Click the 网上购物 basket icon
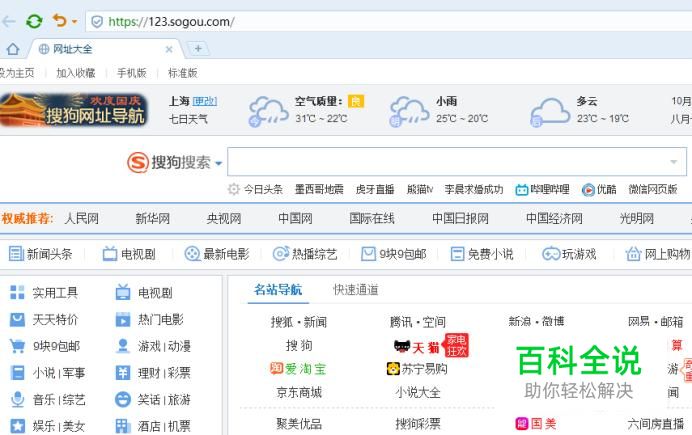The height and width of the screenshot is (435, 692). [633, 254]
